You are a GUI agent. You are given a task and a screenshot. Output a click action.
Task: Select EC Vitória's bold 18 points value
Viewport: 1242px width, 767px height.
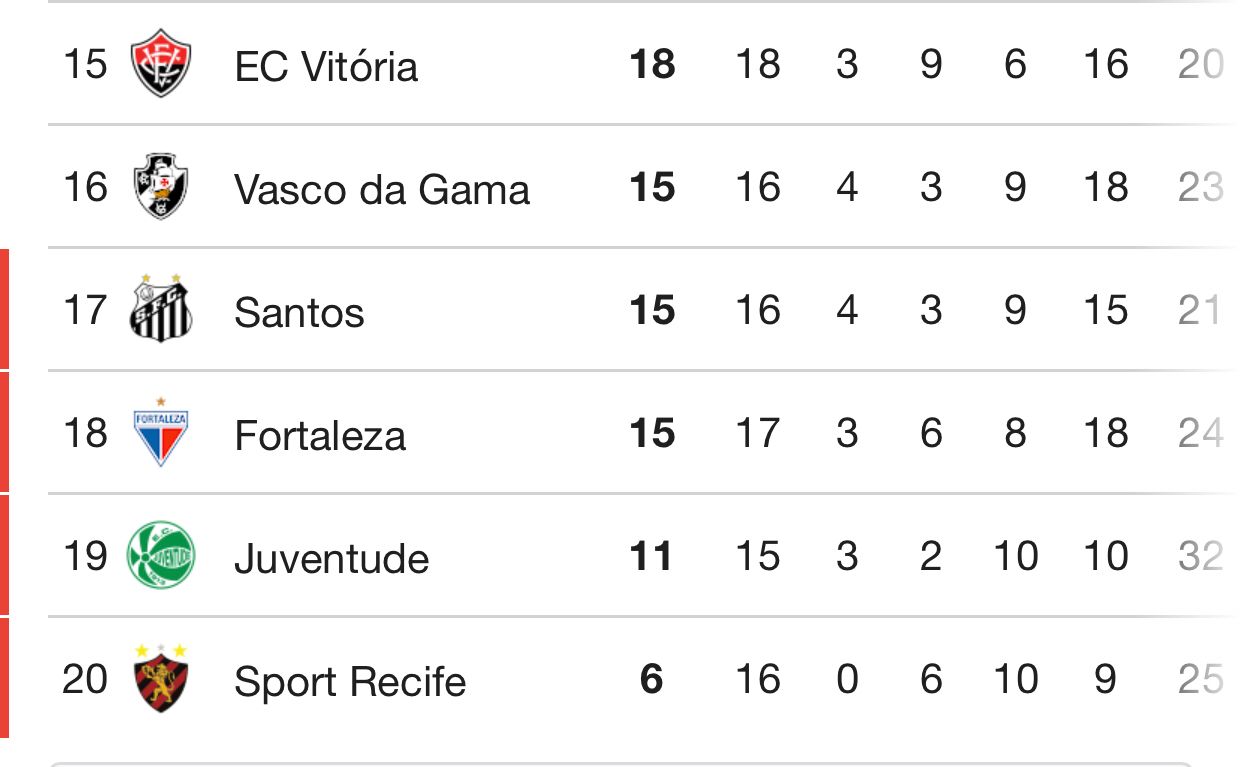653,64
